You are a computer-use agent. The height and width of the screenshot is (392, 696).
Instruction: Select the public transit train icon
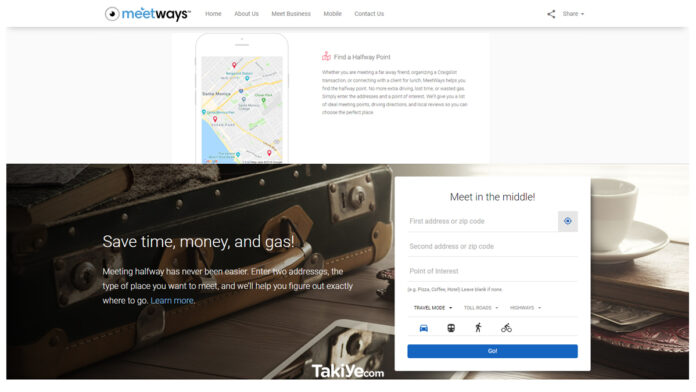click(451, 328)
